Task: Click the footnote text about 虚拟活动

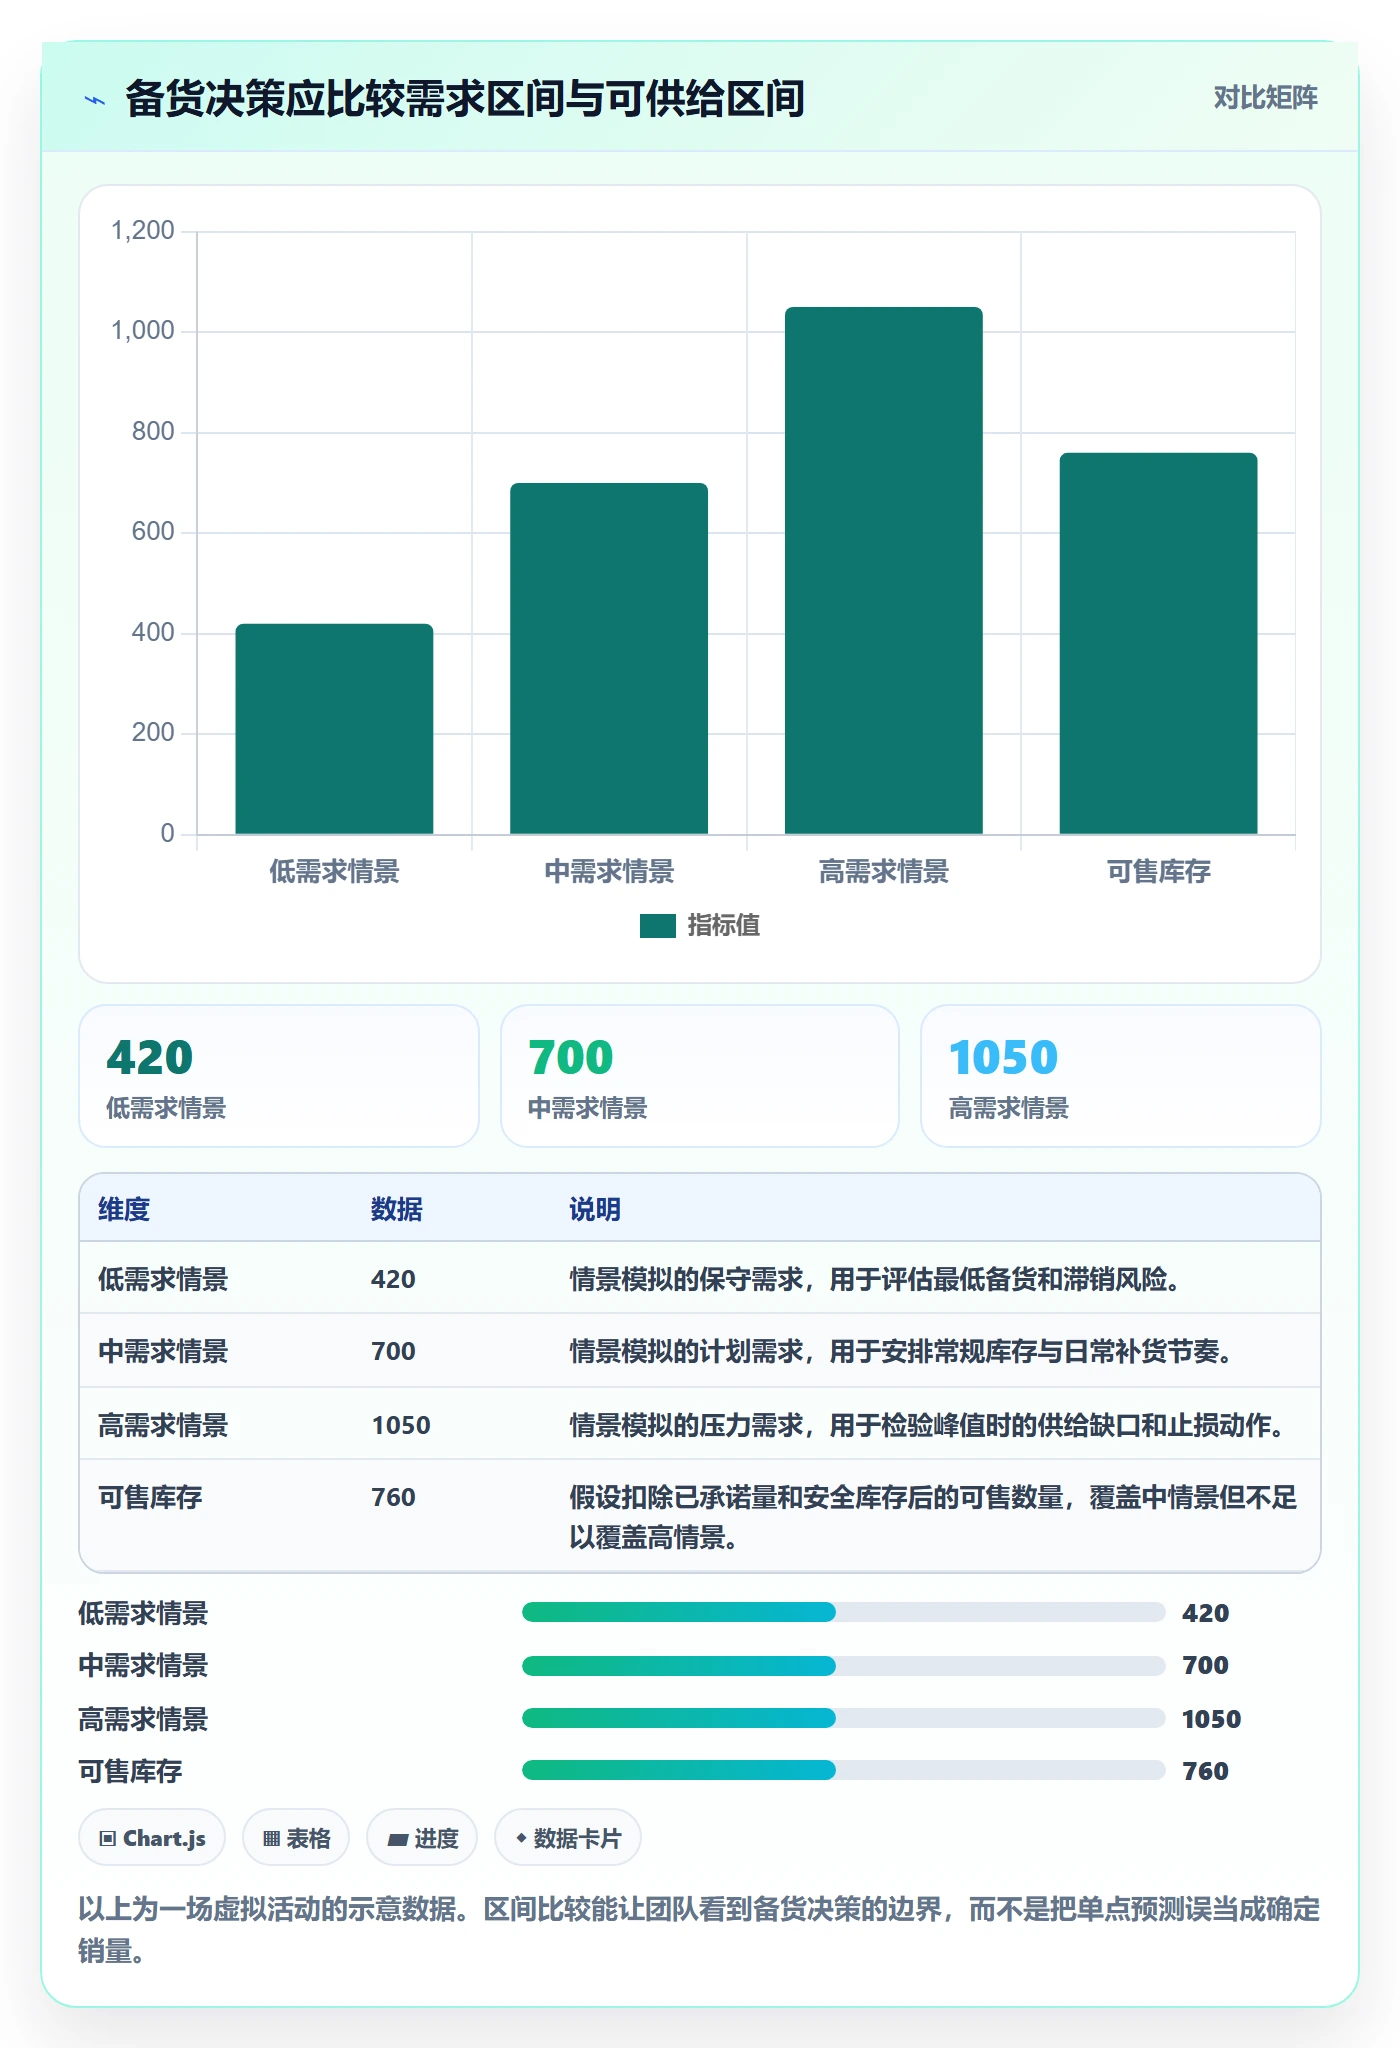Action: (x=699, y=1930)
